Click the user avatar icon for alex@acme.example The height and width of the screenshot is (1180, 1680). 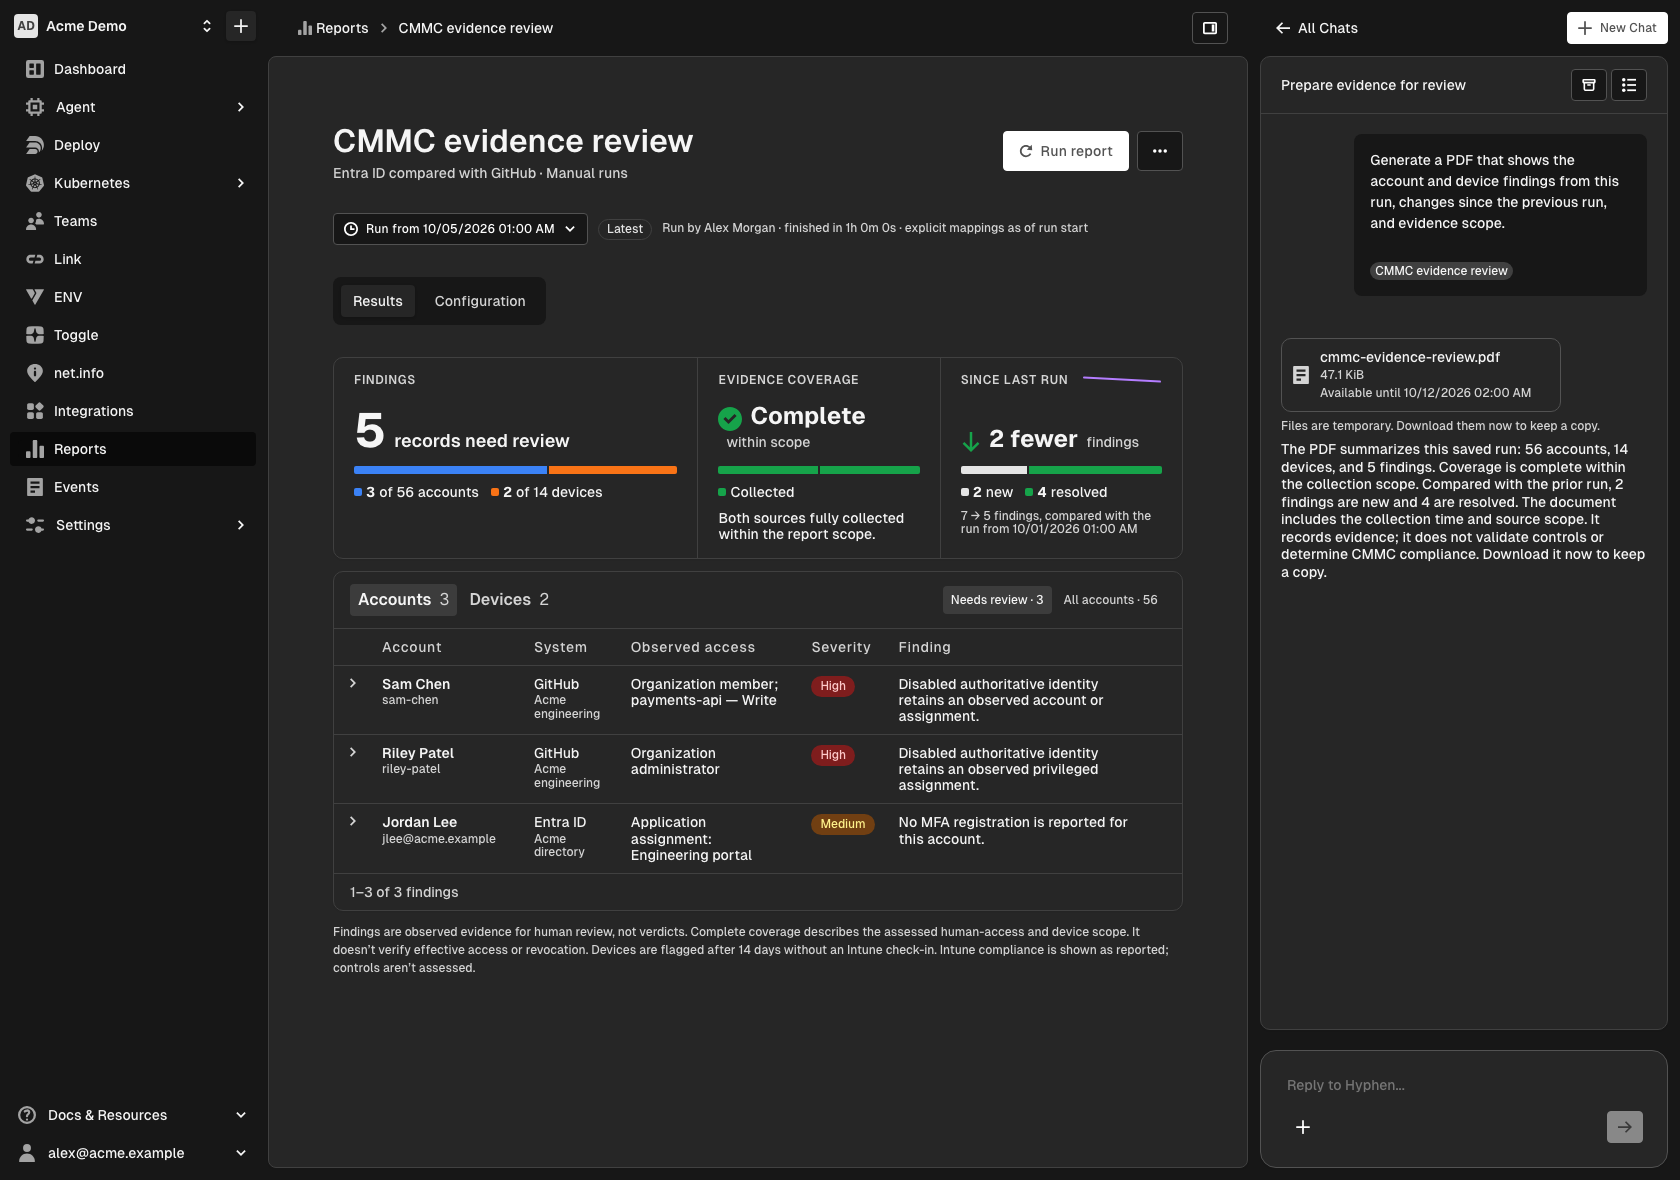(27, 1153)
